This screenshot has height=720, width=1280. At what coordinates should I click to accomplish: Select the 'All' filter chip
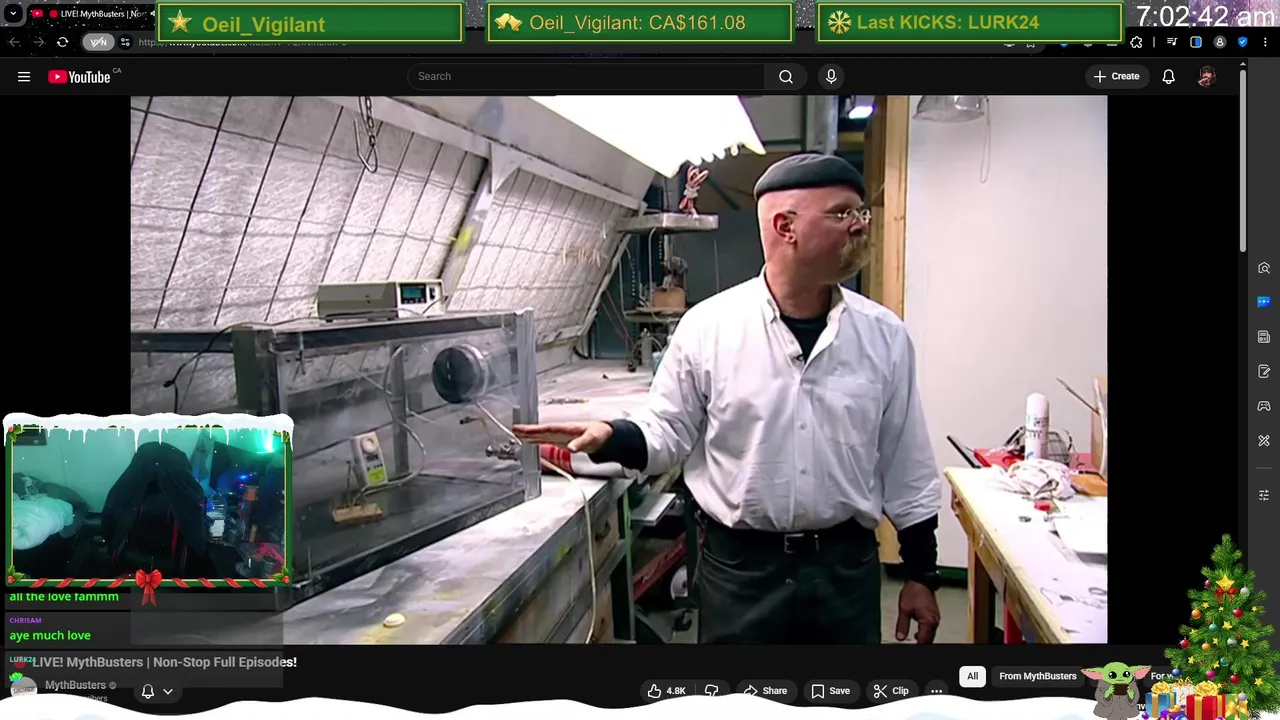coord(972,676)
